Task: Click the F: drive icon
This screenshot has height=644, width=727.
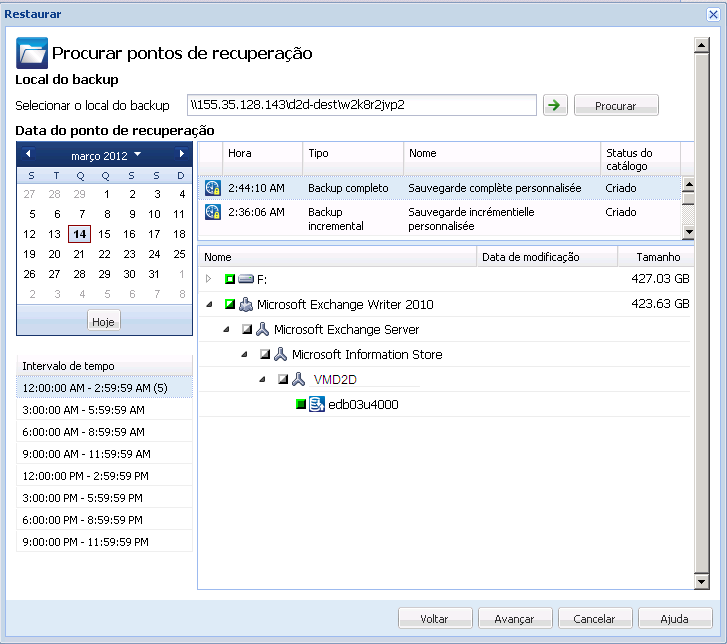Action: click(246, 279)
